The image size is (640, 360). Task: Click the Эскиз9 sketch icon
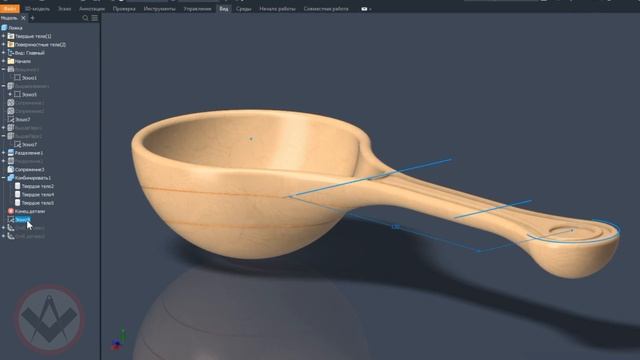[11, 220]
